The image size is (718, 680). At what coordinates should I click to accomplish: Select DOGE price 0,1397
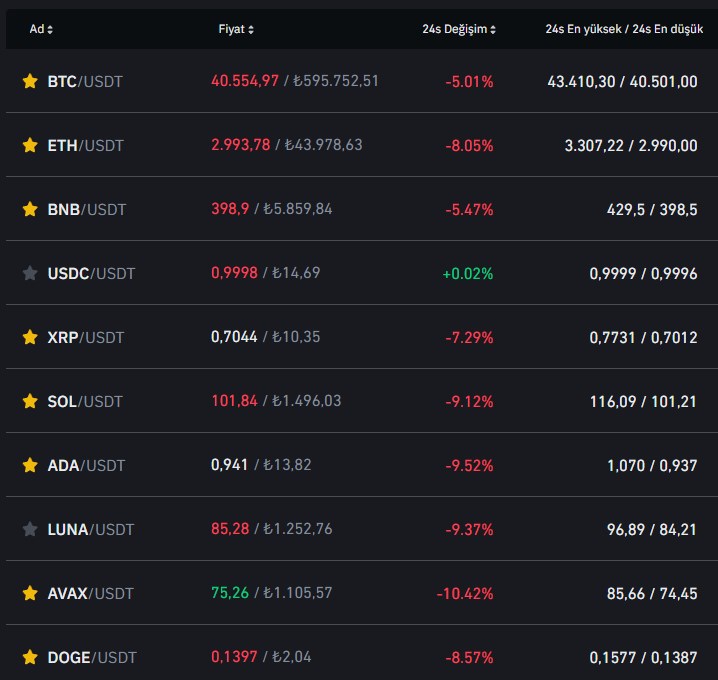click(234, 657)
